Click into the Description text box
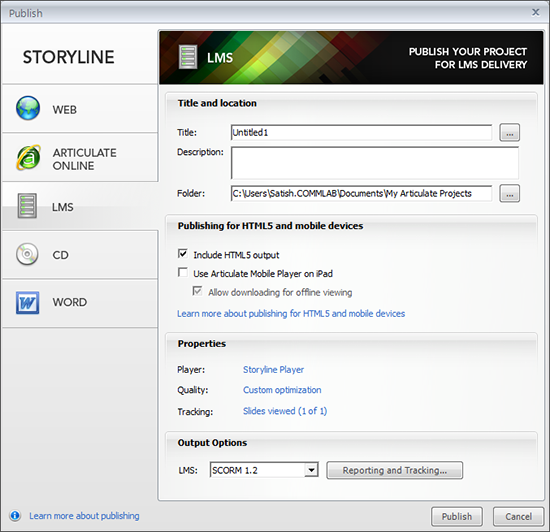Image resolution: width=550 pixels, height=532 pixels. [375, 163]
